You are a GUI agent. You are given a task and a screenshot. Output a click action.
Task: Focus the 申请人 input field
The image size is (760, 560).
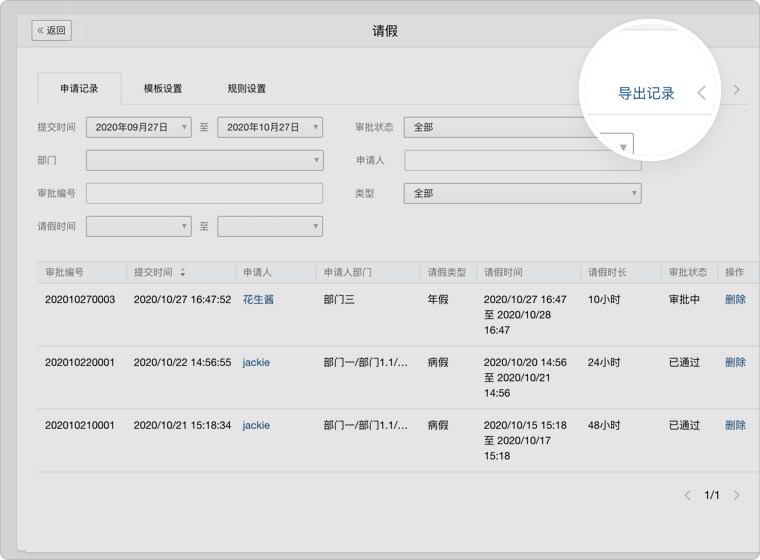522,160
